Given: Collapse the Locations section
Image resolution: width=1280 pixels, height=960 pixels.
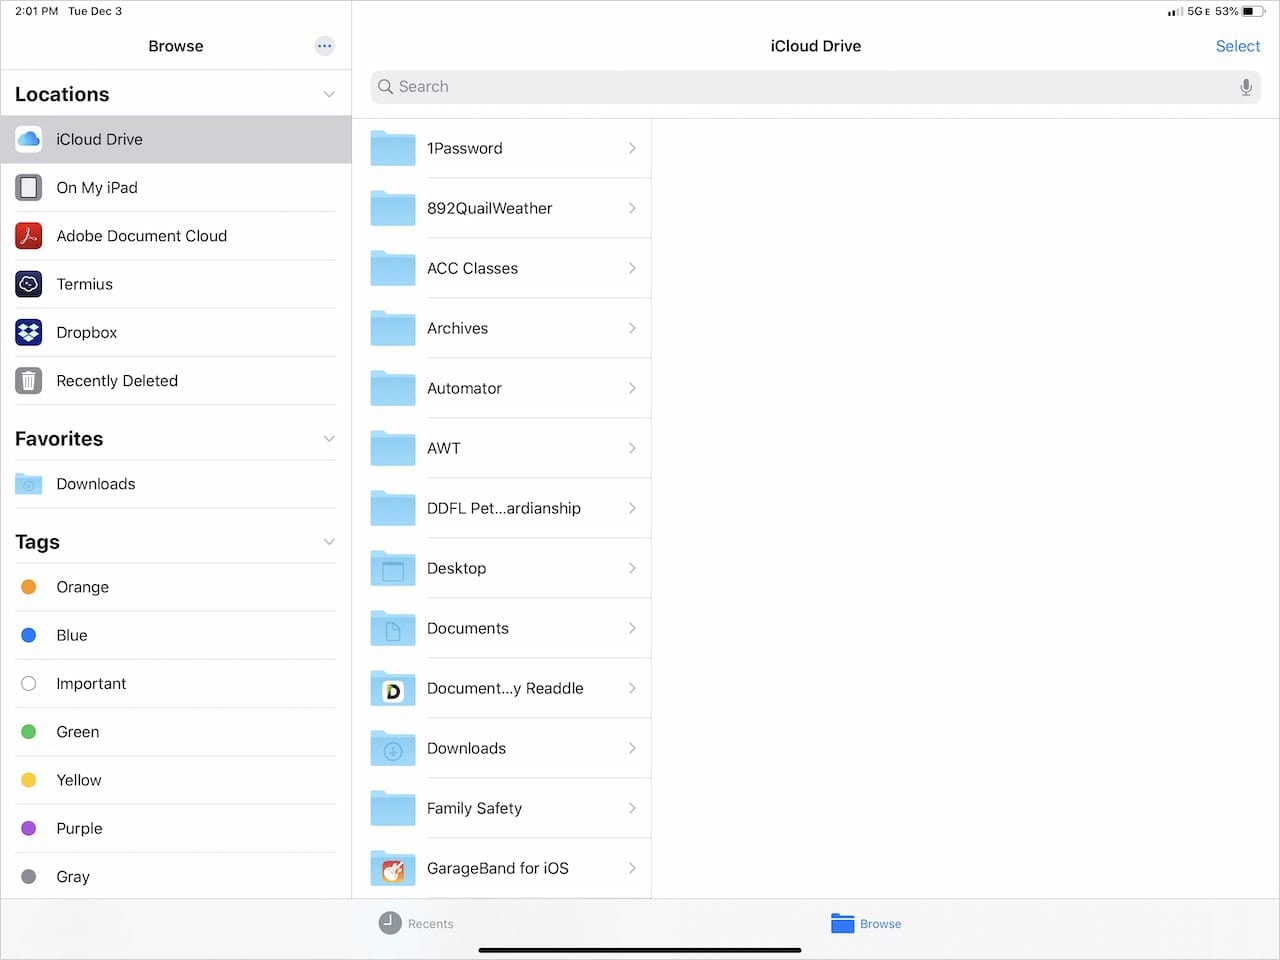Looking at the screenshot, I should pos(329,94).
